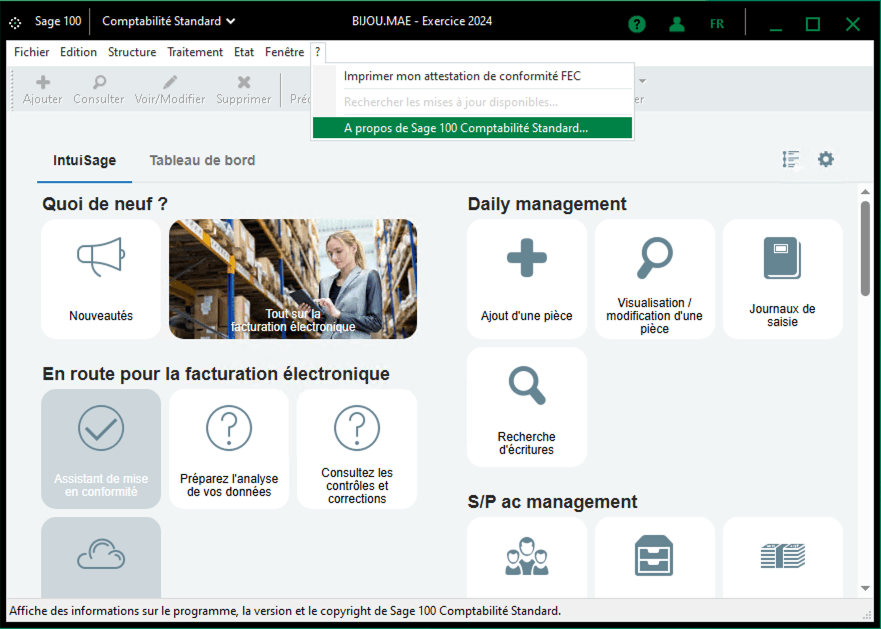Open Consultez les contrôles et corrections tile
The image size is (881, 629).
tap(357, 449)
